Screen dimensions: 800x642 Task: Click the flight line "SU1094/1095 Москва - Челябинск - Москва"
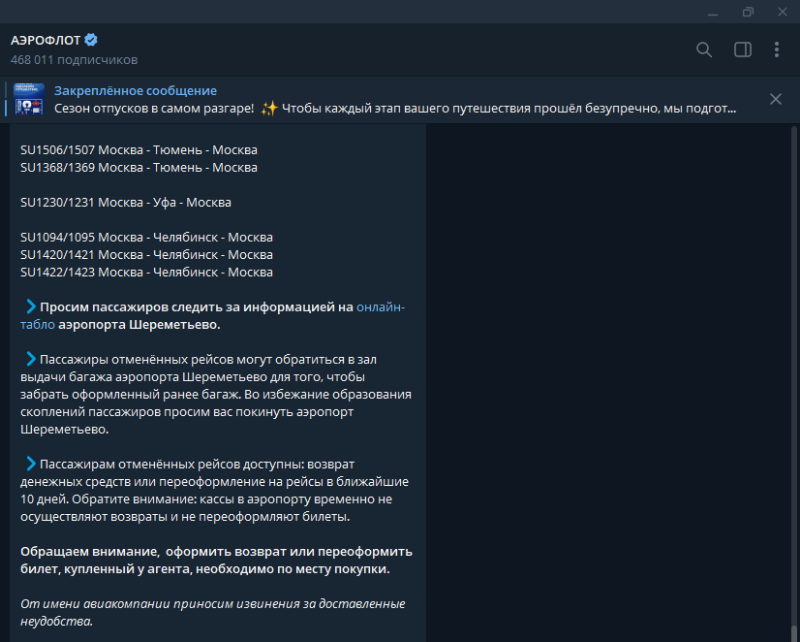(x=146, y=237)
